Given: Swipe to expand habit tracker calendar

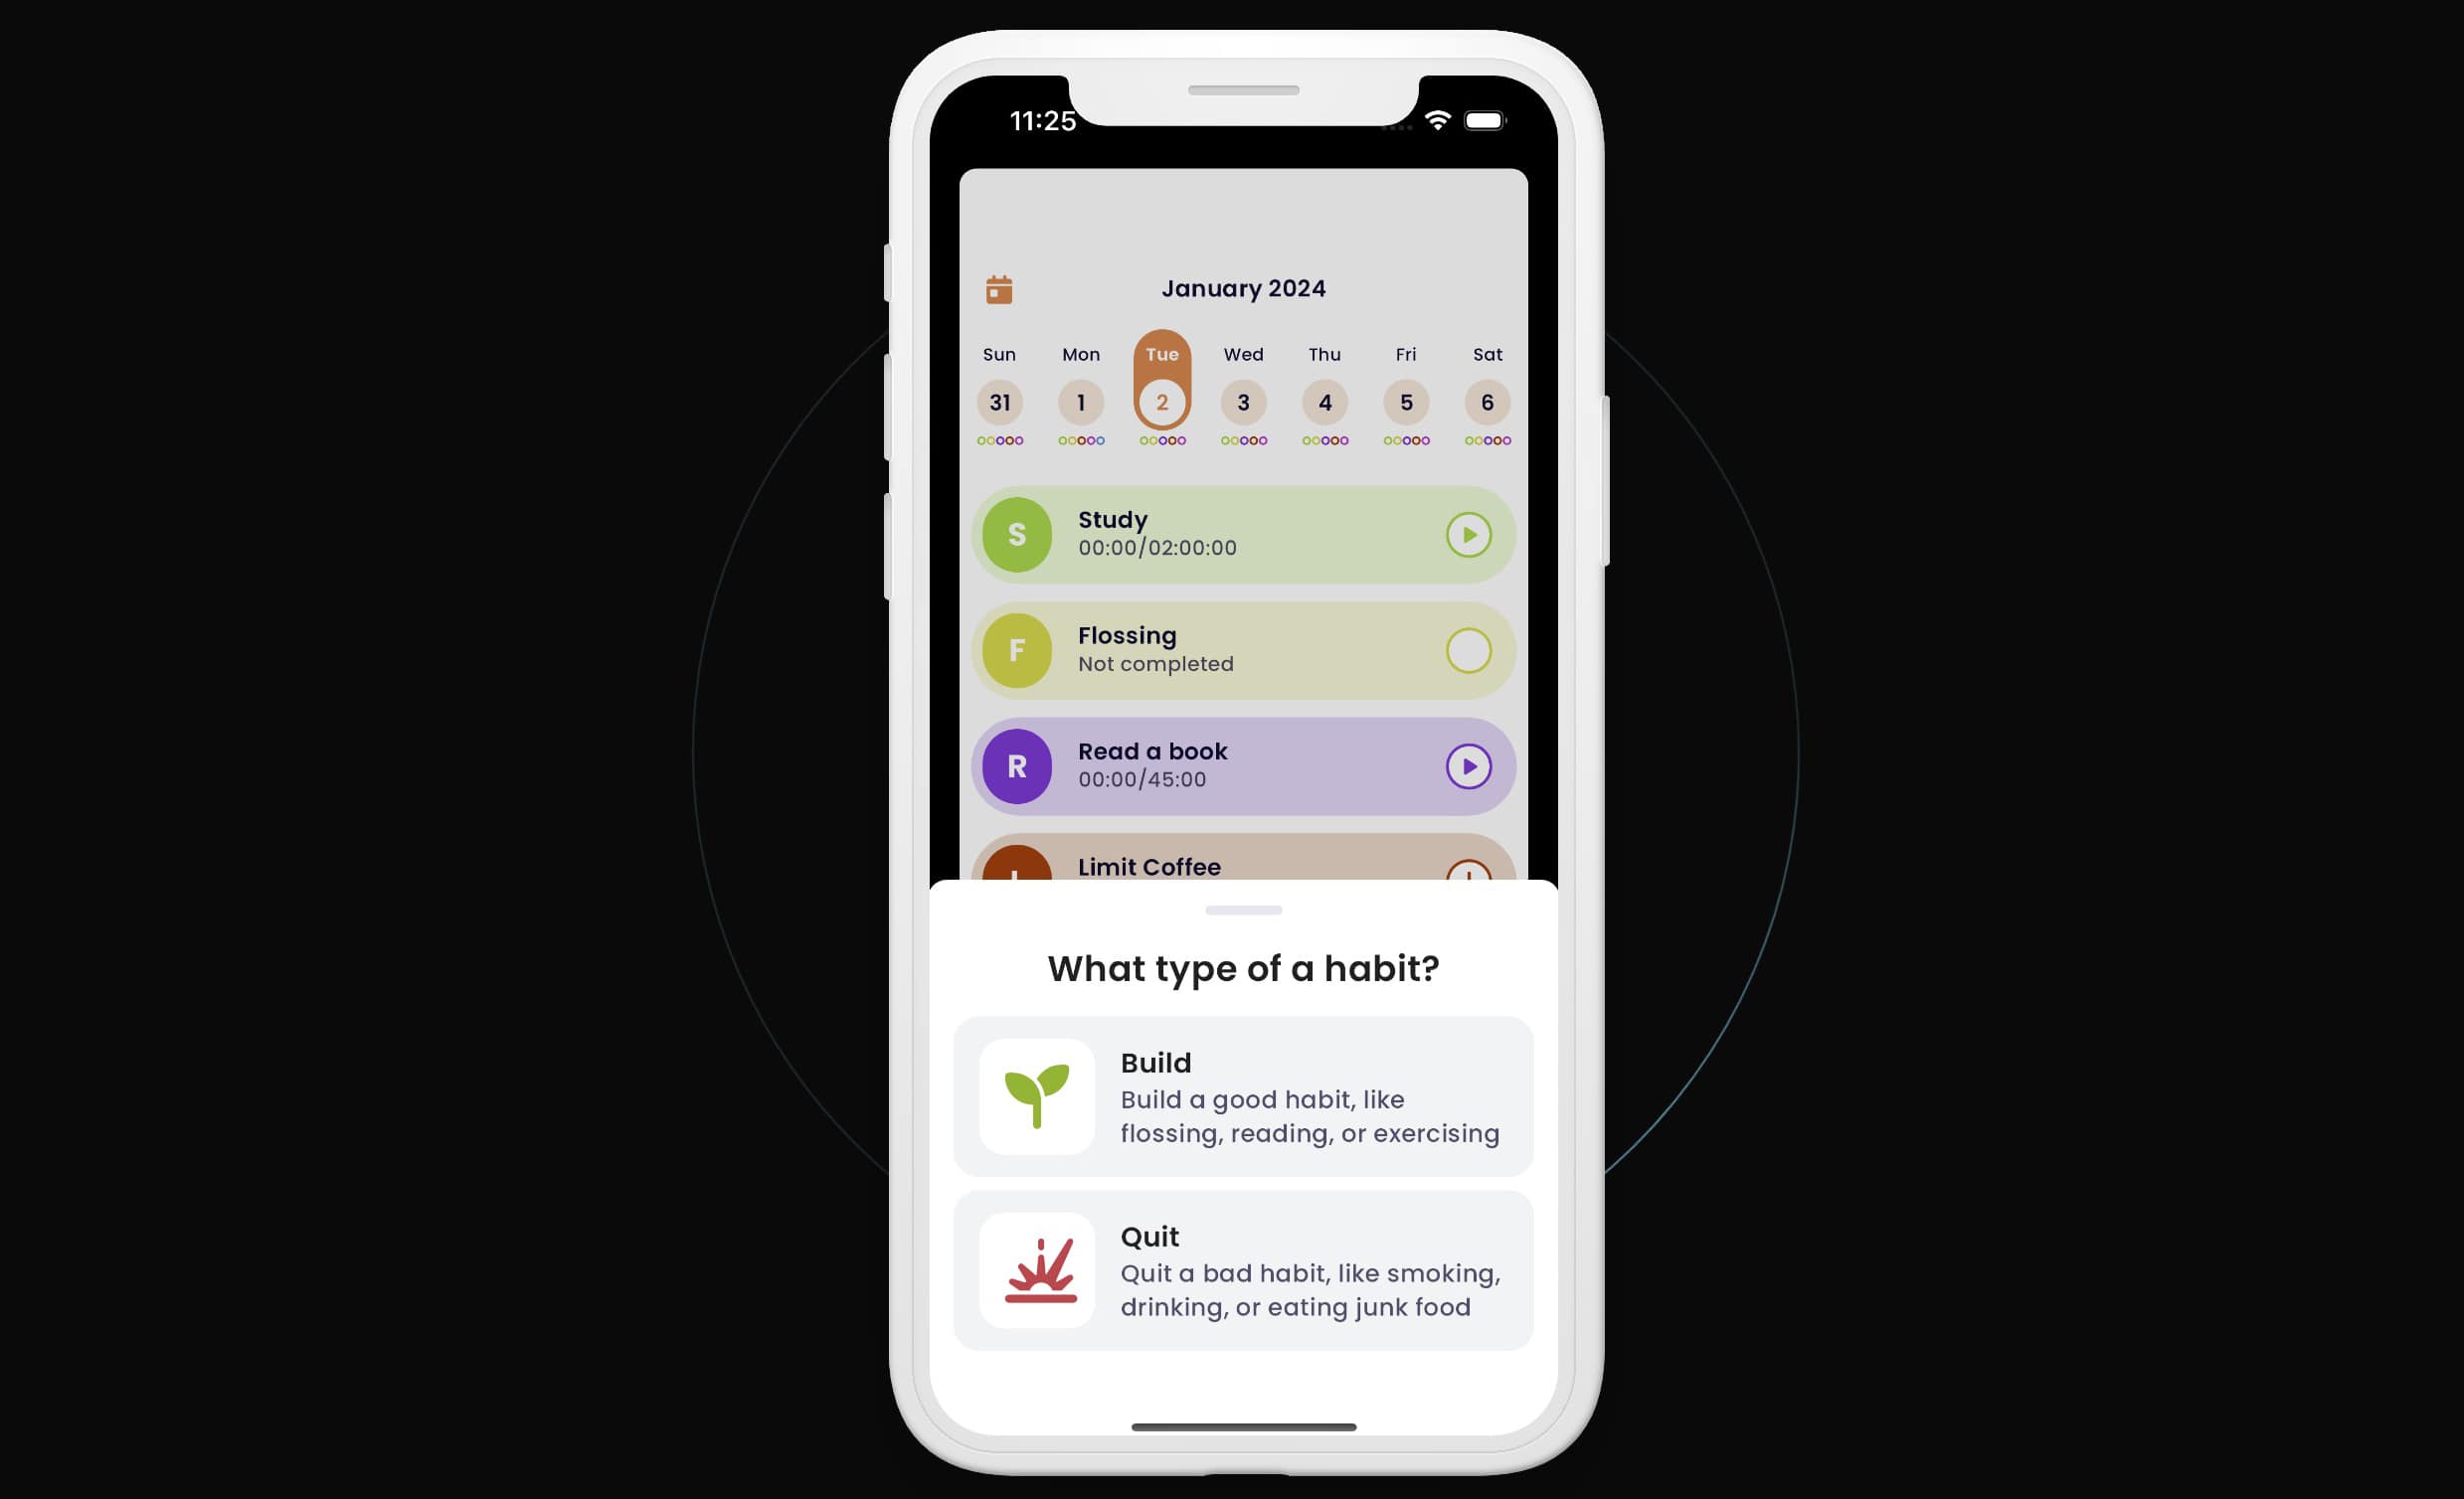Looking at the screenshot, I should 999,287.
